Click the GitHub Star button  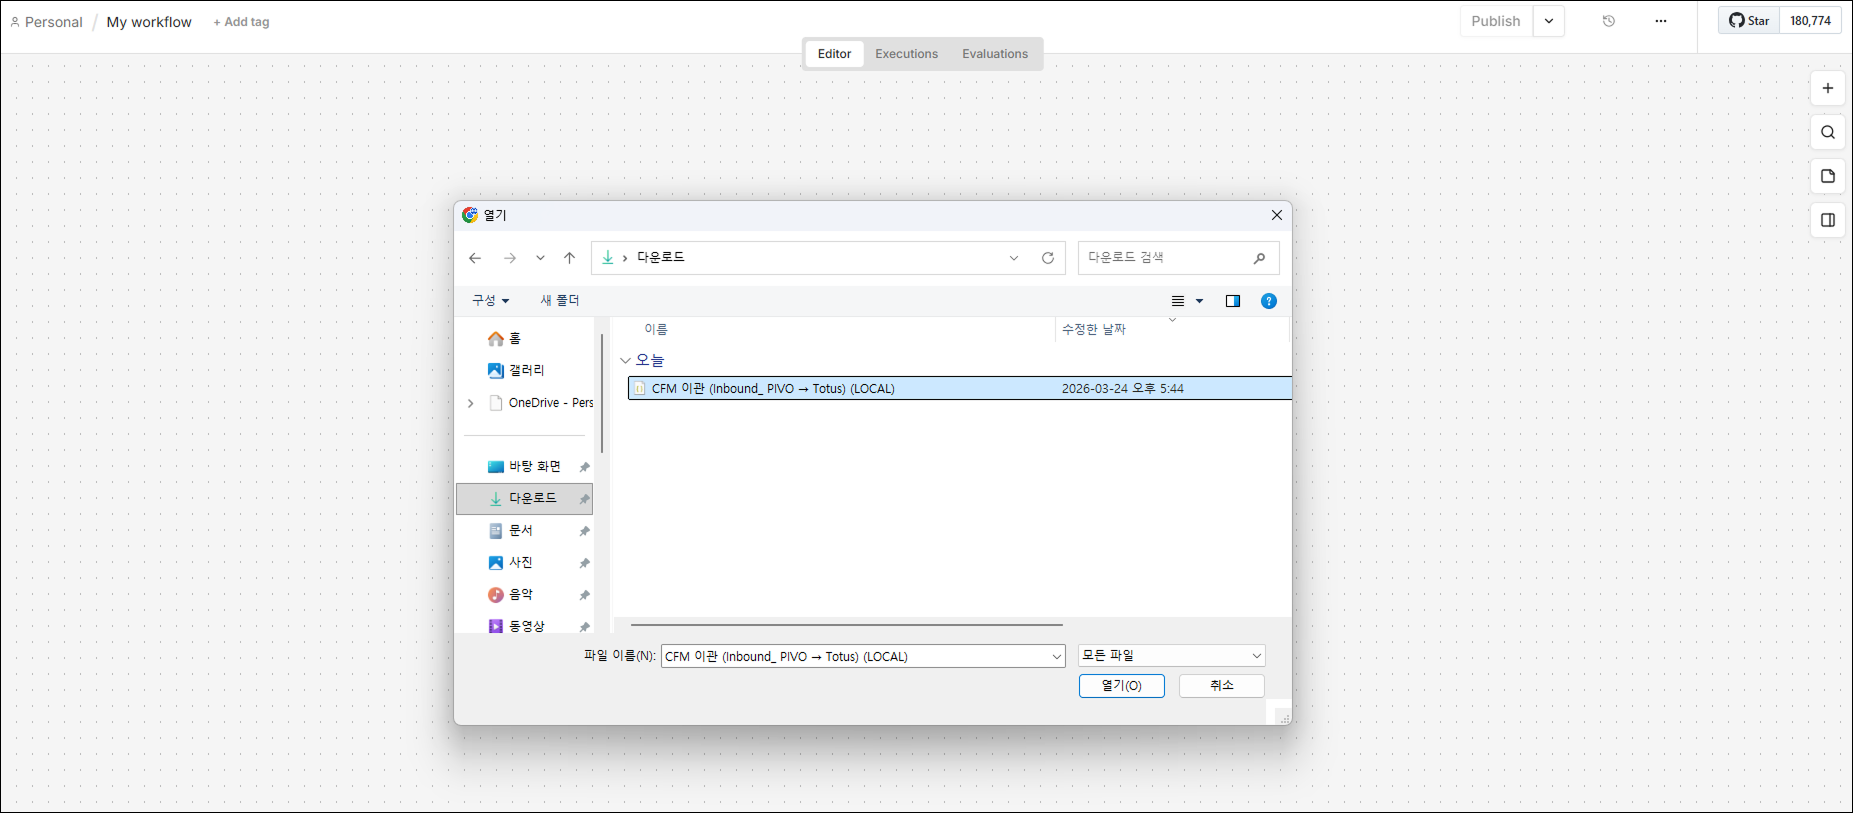(x=1749, y=21)
